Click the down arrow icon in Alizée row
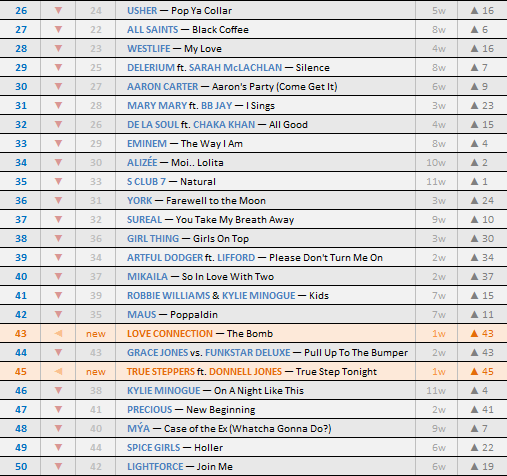 (58, 162)
